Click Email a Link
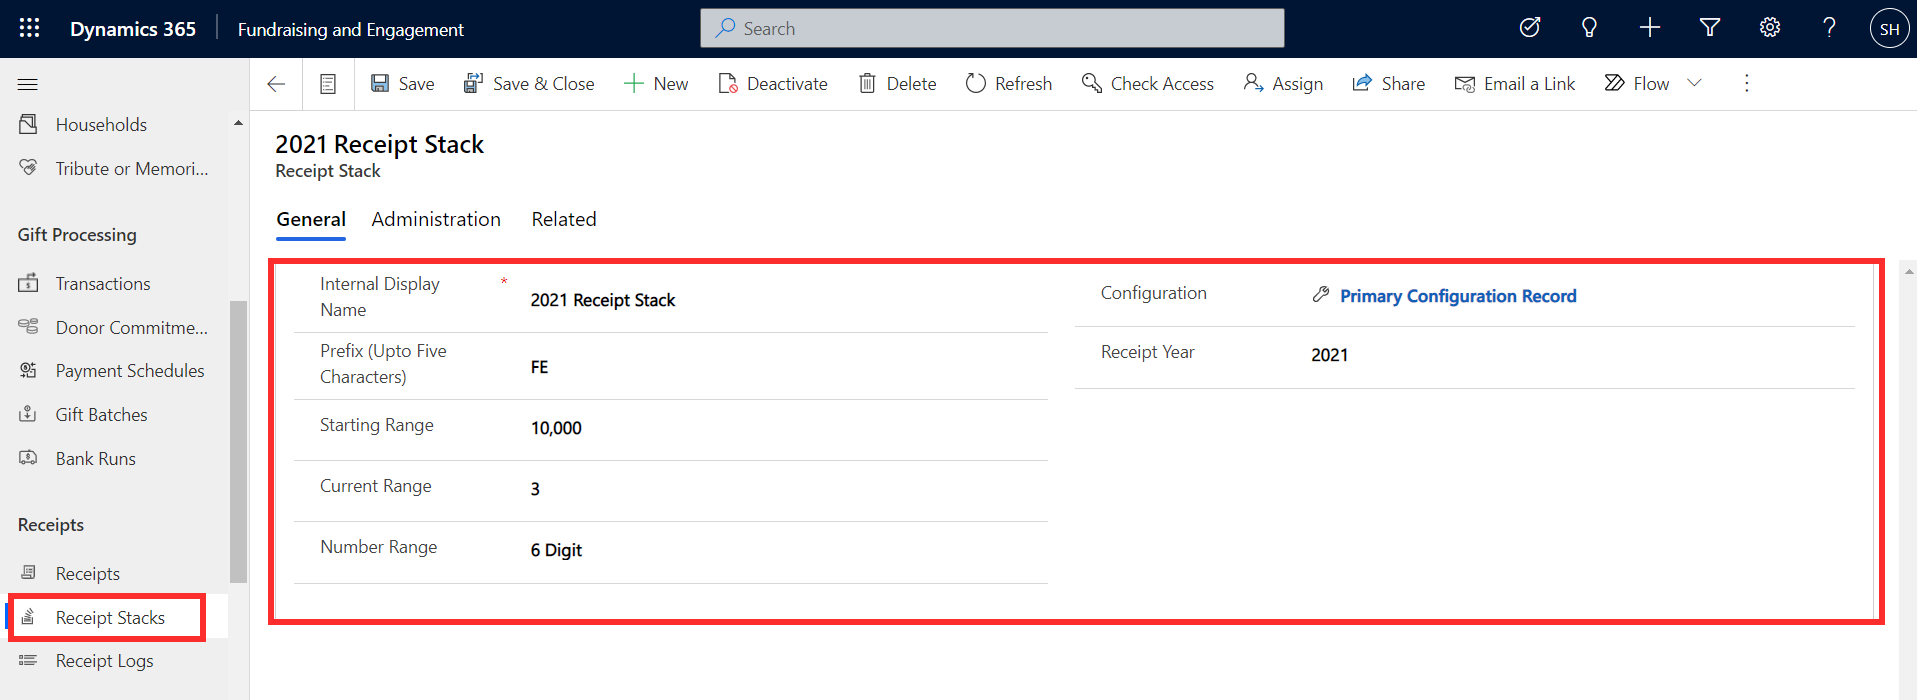The image size is (1917, 700). pyautogui.click(x=1515, y=84)
